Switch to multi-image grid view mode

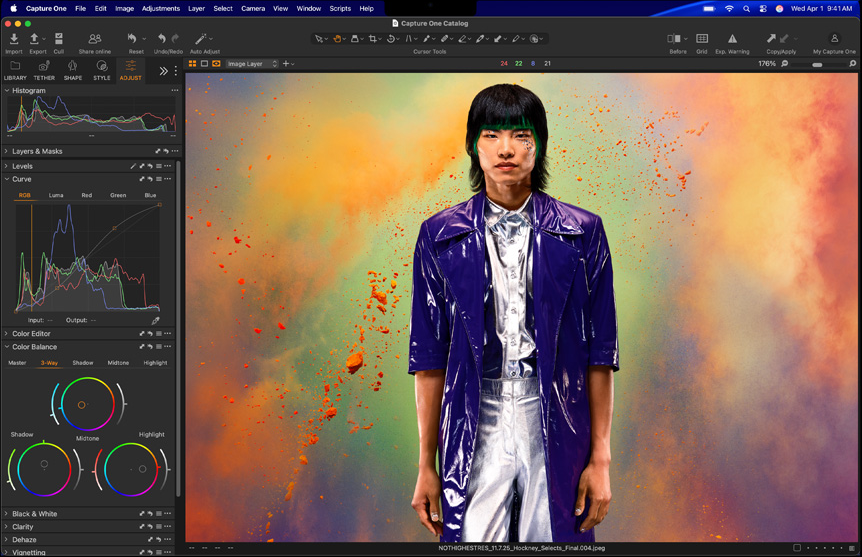(192, 64)
